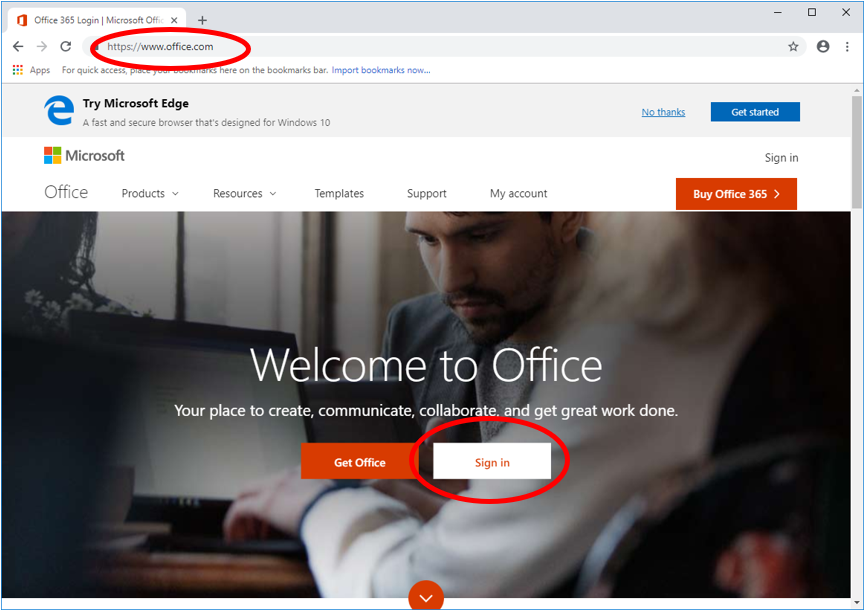The width and height of the screenshot is (864, 611).
Task: Click the browser forward arrow
Action: (42, 46)
